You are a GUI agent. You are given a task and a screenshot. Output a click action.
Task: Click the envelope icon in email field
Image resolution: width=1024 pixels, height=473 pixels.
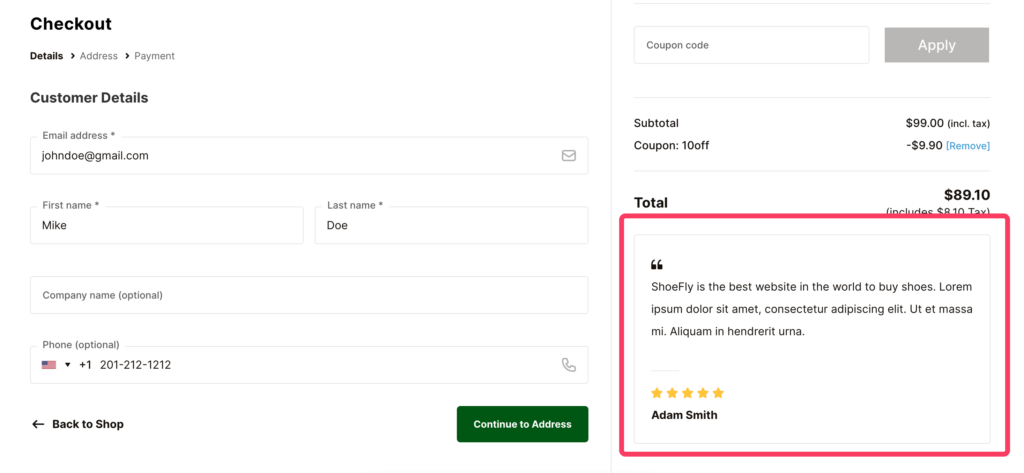coord(568,156)
